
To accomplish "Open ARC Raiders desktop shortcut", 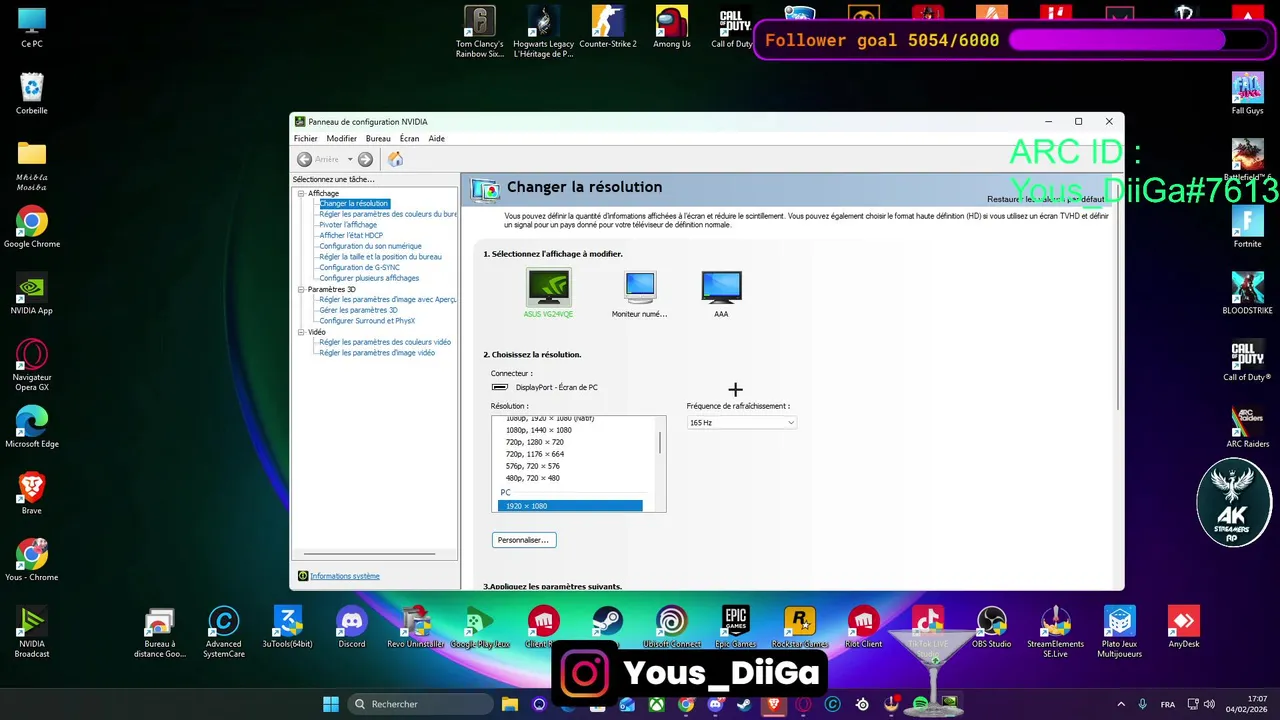I will pyautogui.click(x=1247, y=428).
